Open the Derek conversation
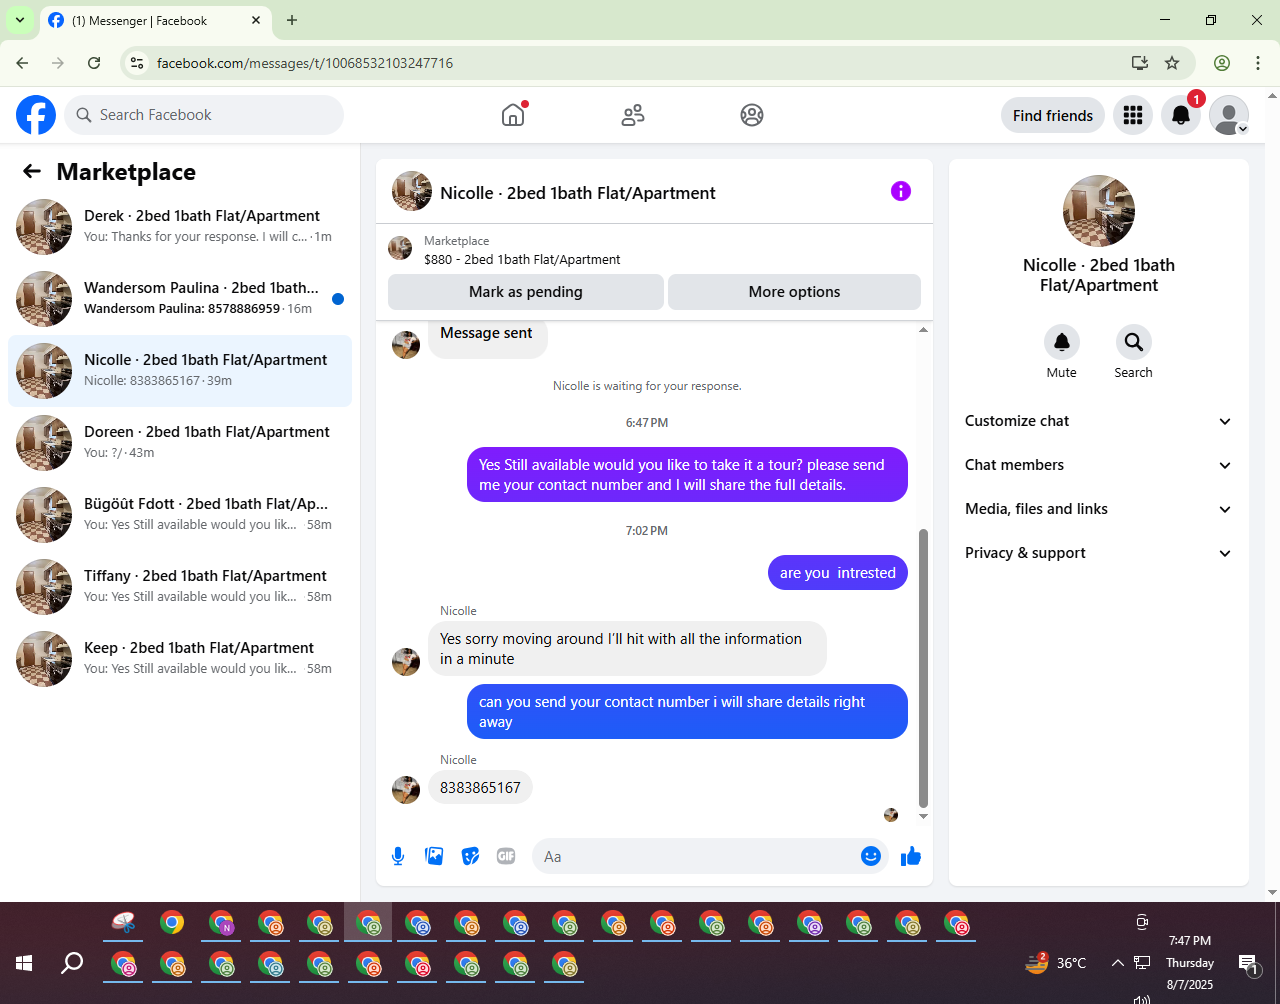1280x1004 pixels. pyautogui.click(x=180, y=227)
